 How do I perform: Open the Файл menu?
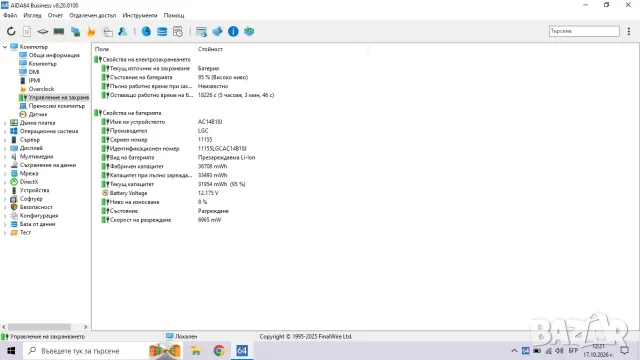10,16
